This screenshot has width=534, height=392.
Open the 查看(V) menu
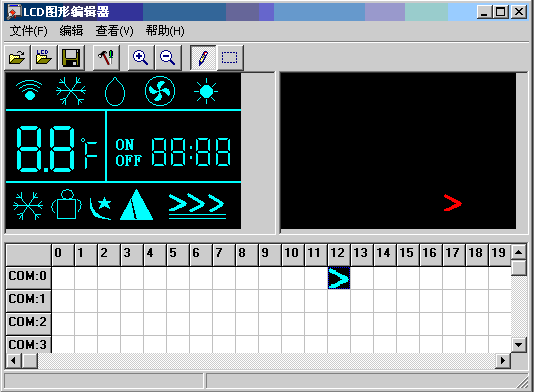coord(114,31)
